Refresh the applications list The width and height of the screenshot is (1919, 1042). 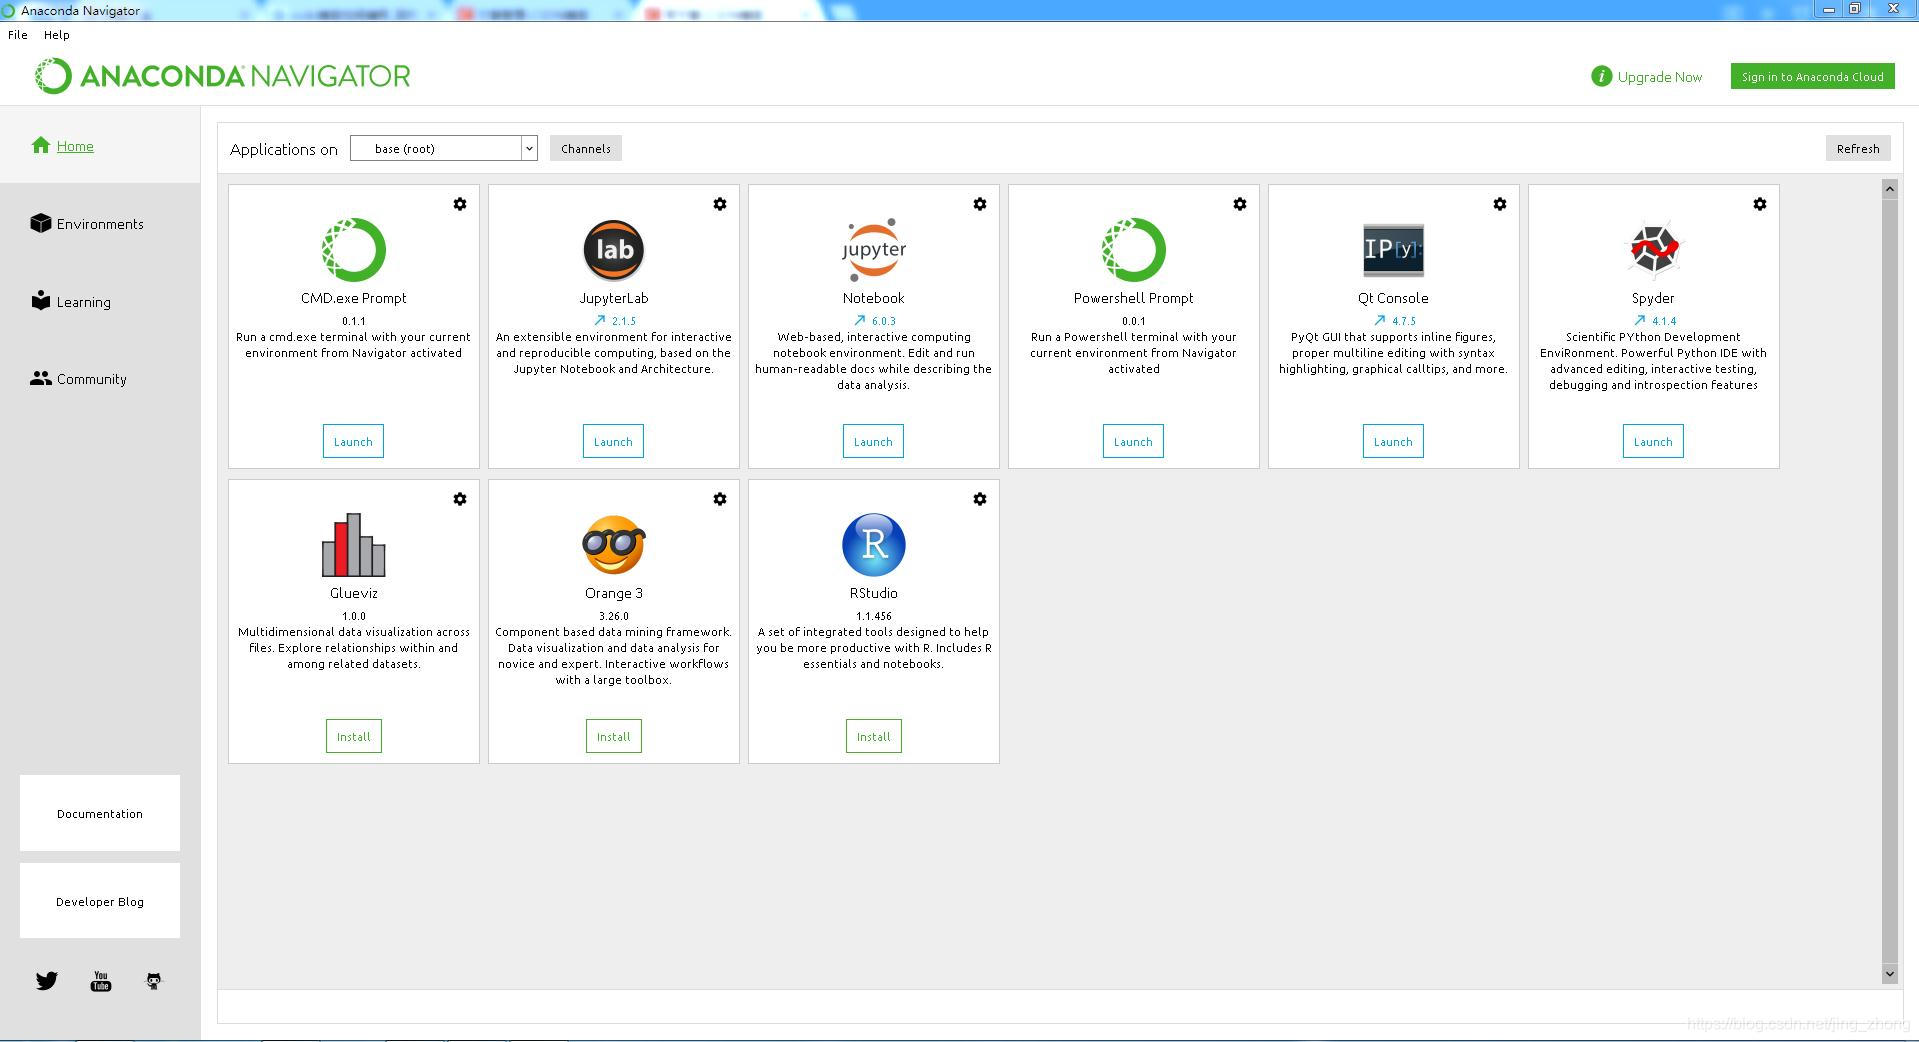coord(1858,148)
